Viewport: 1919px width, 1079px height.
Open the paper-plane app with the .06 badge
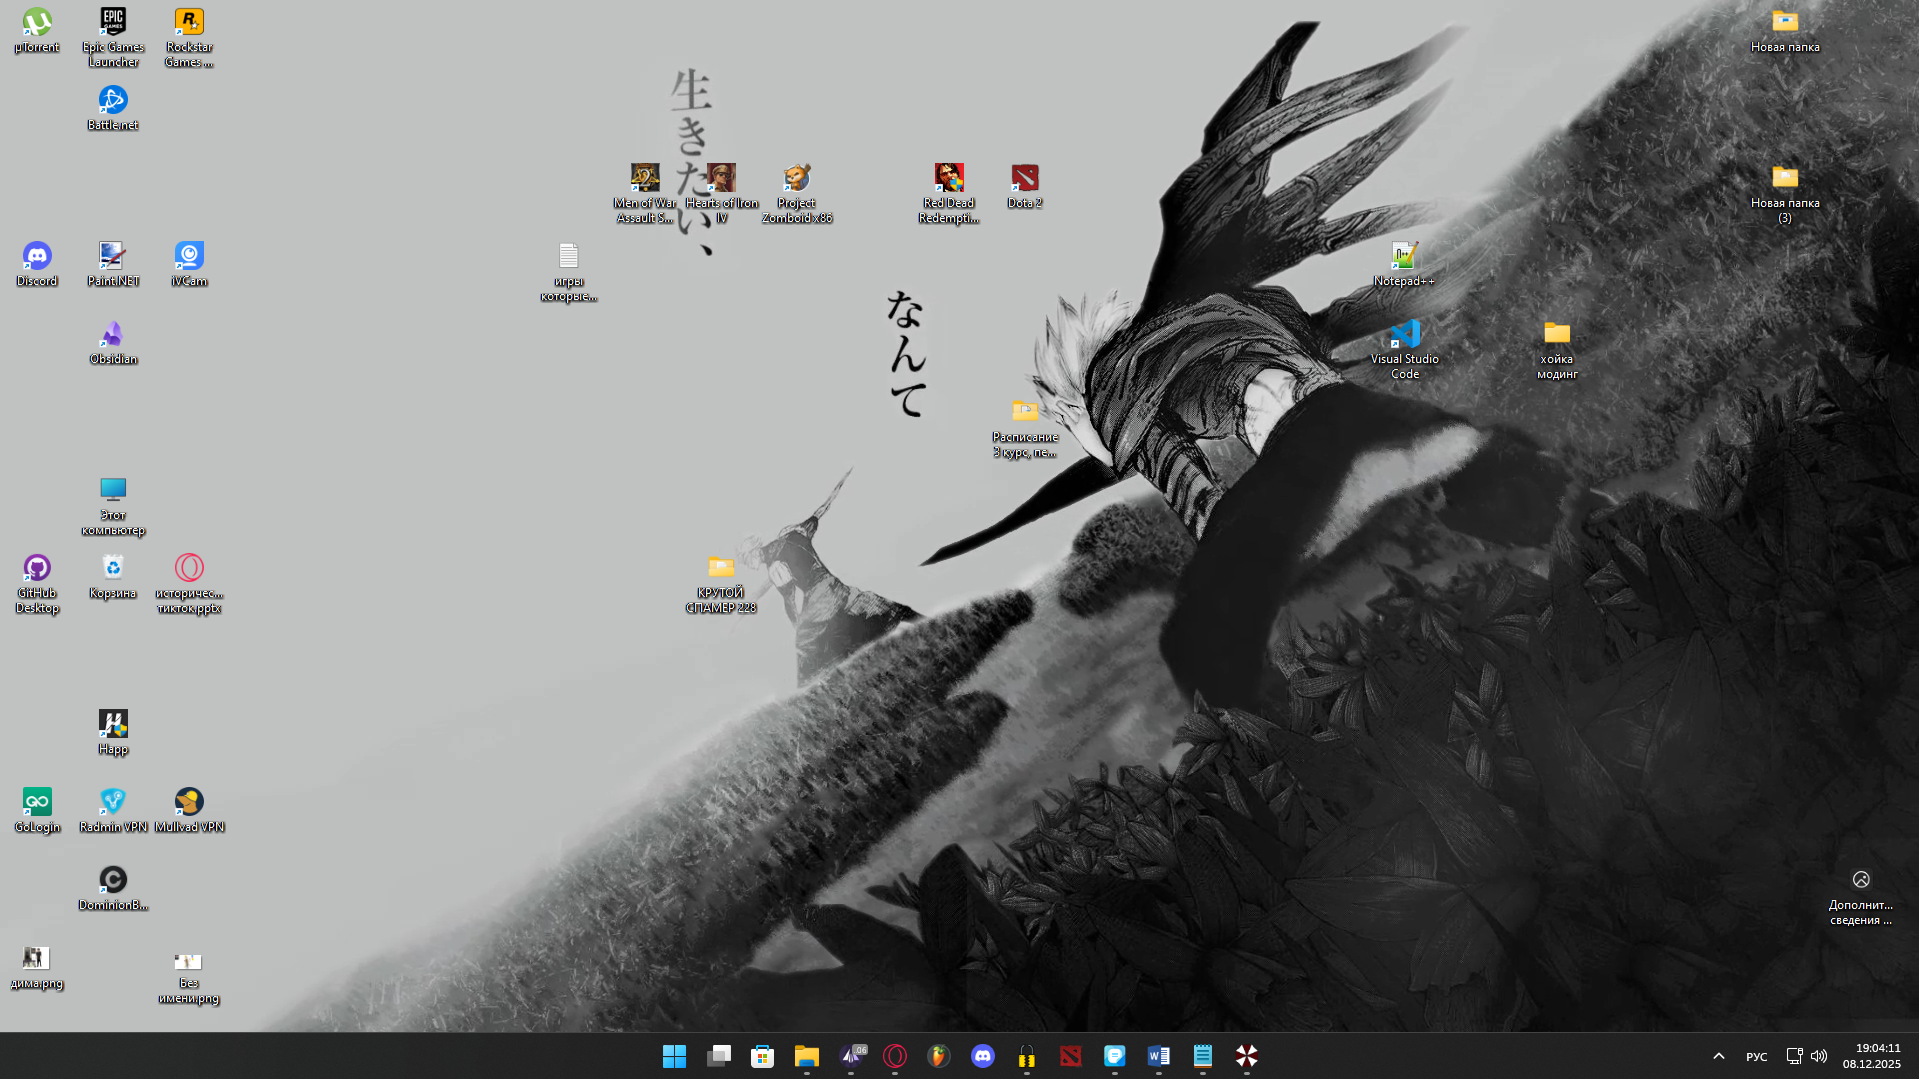(851, 1056)
